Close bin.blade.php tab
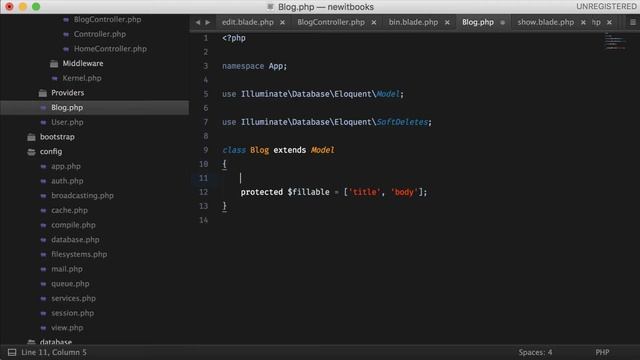The image size is (640, 360). click(x=447, y=22)
